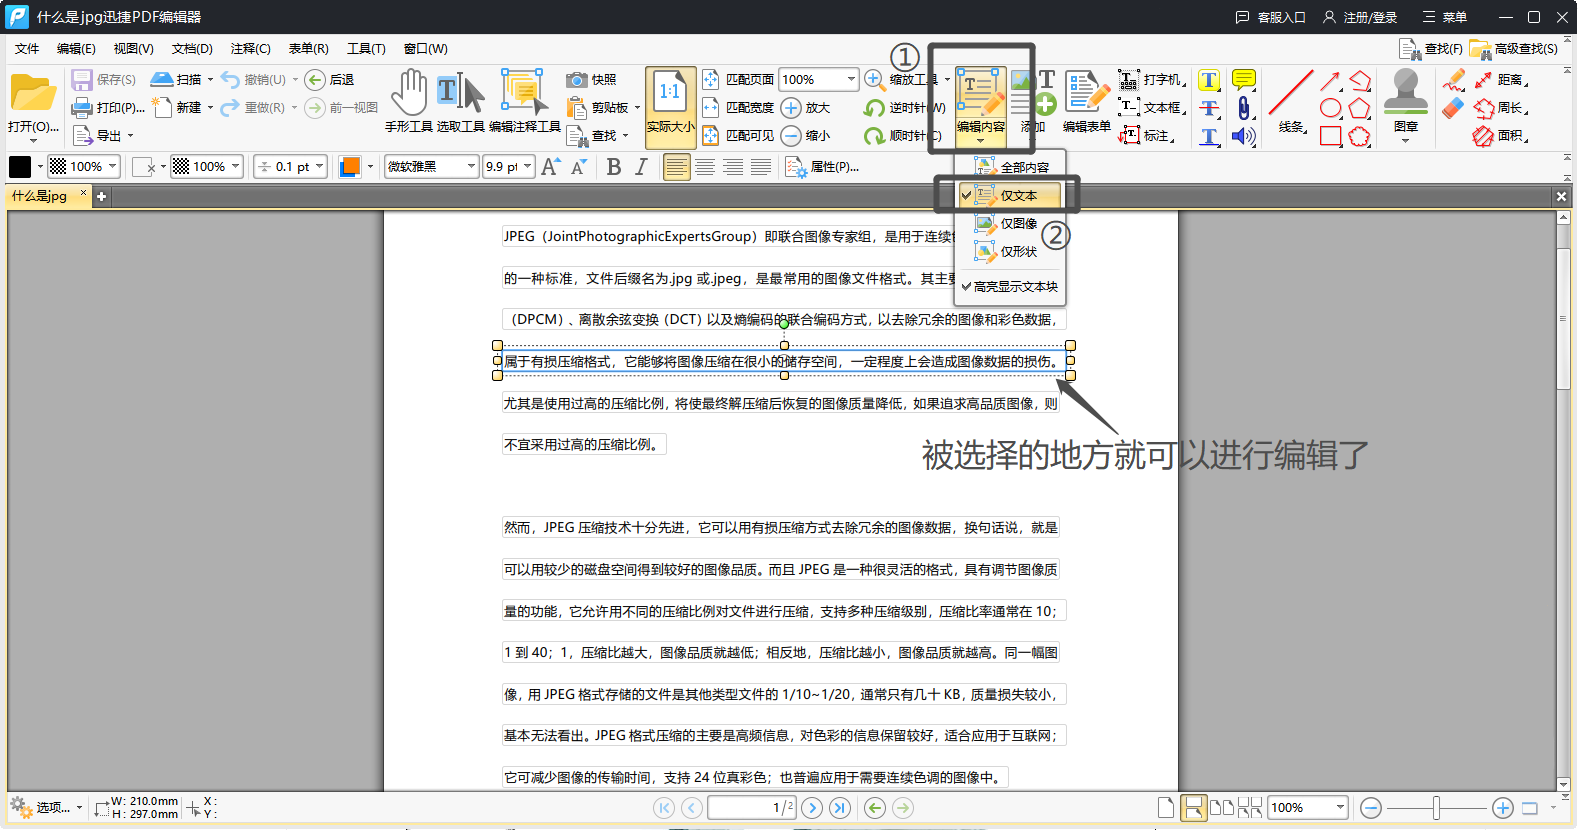Open the 0.1 pt line width dropdown
The width and height of the screenshot is (1578, 830).
pos(319,167)
